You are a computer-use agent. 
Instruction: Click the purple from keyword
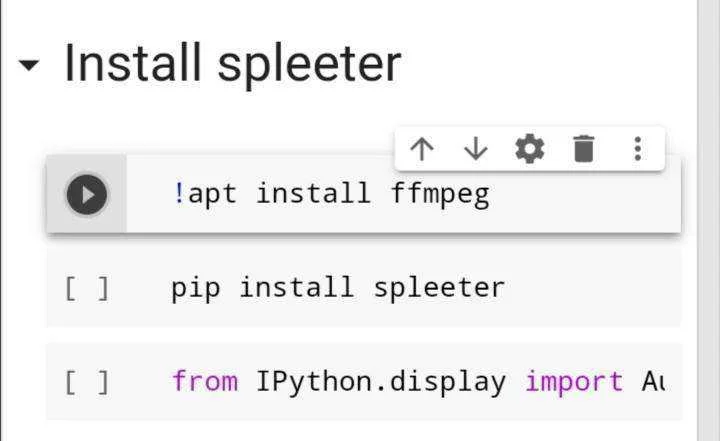(x=205, y=381)
